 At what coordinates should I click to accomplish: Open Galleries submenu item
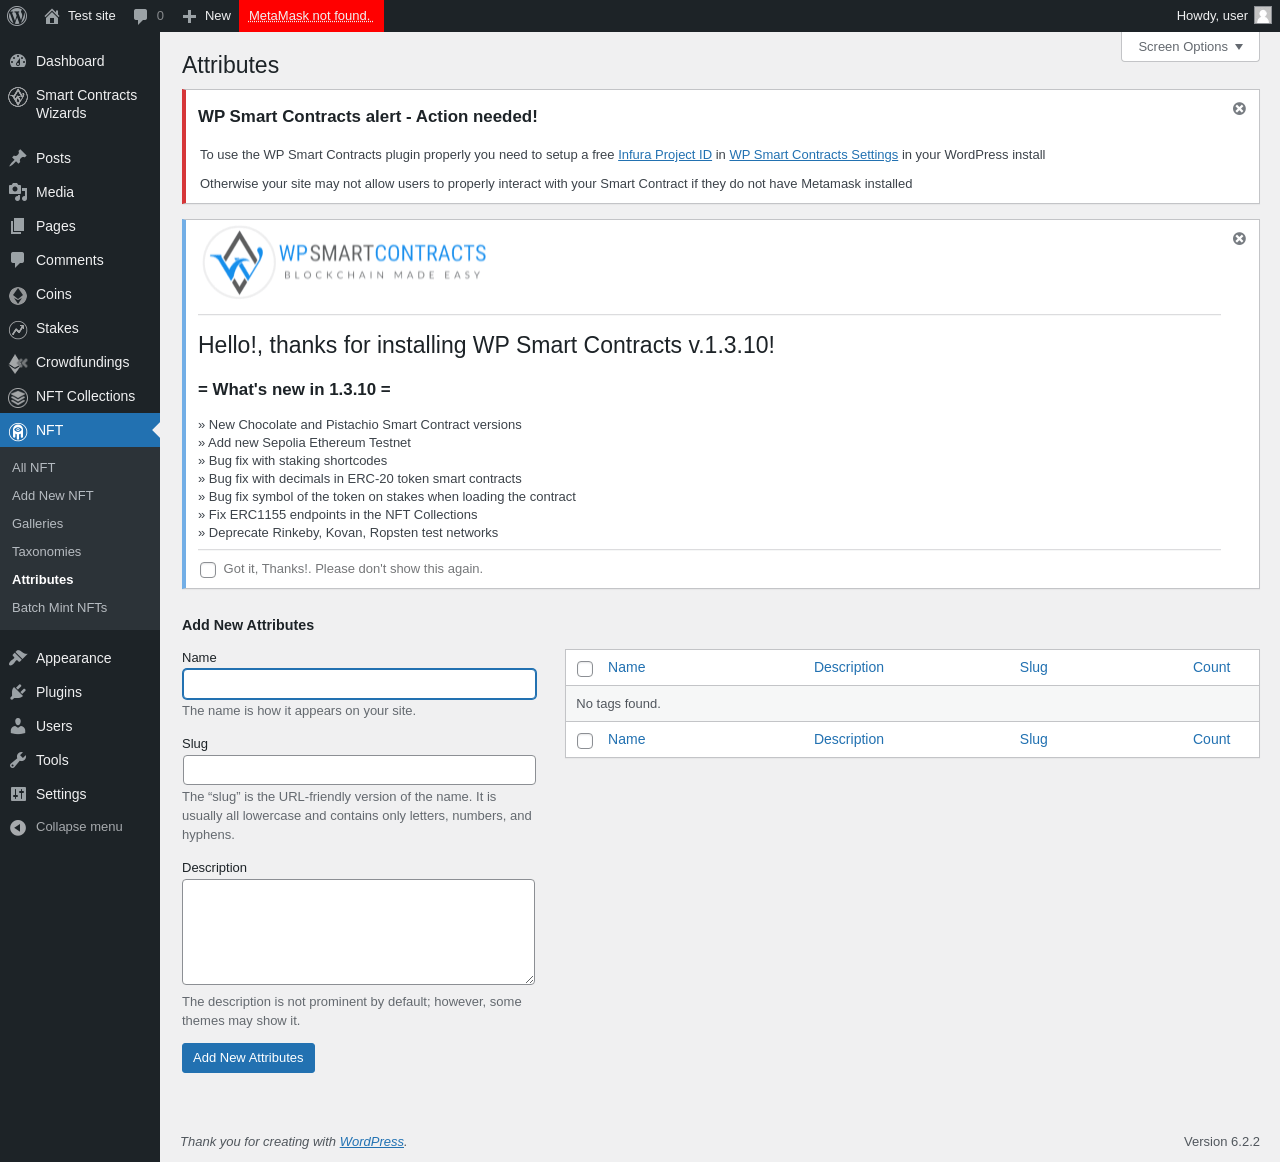coord(38,523)
